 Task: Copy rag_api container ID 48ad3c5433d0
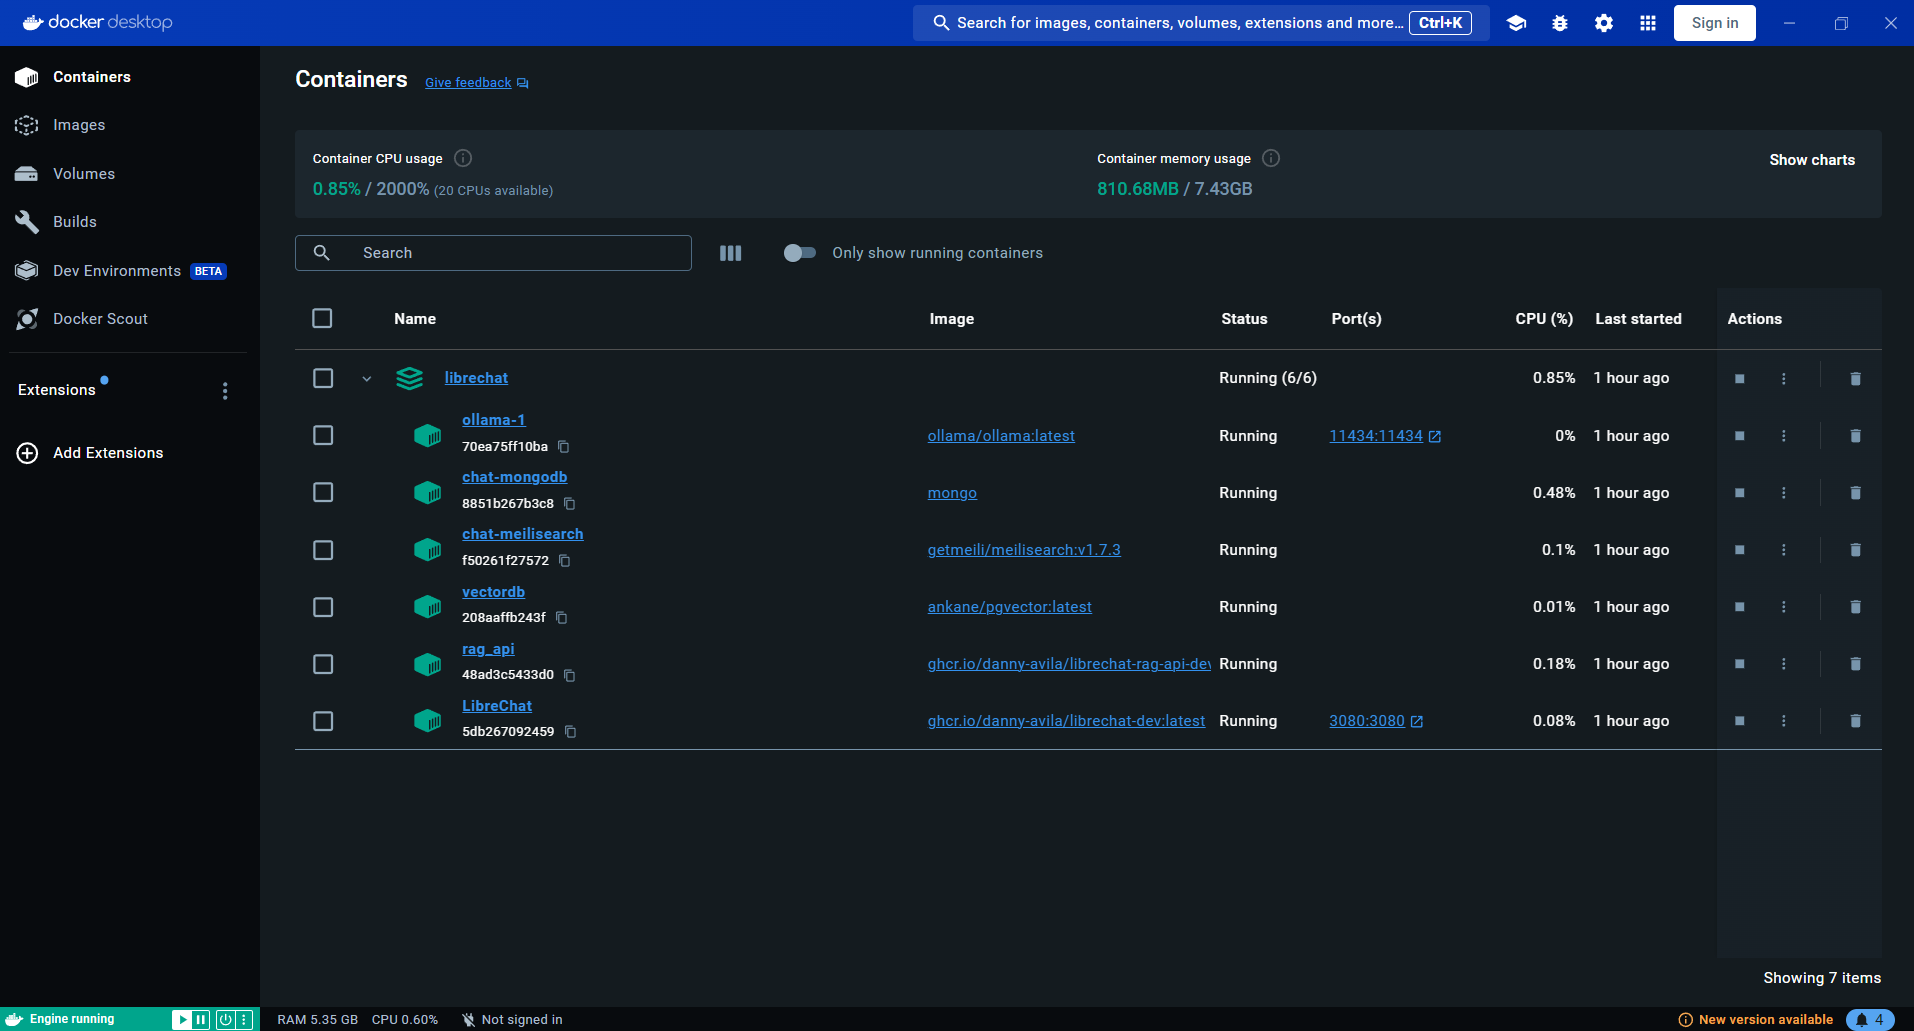[570, 675]
